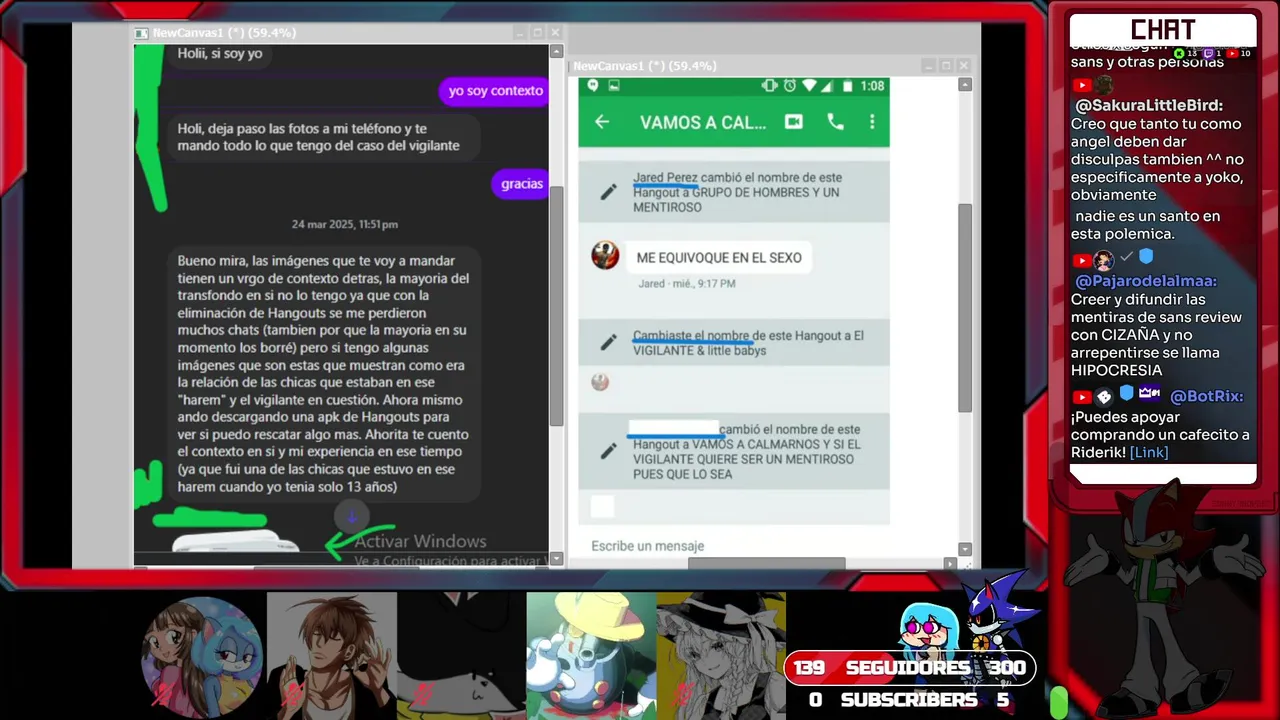Click YouTube icon beside SakuraLittleBird in chat

tap(1081, 86)
